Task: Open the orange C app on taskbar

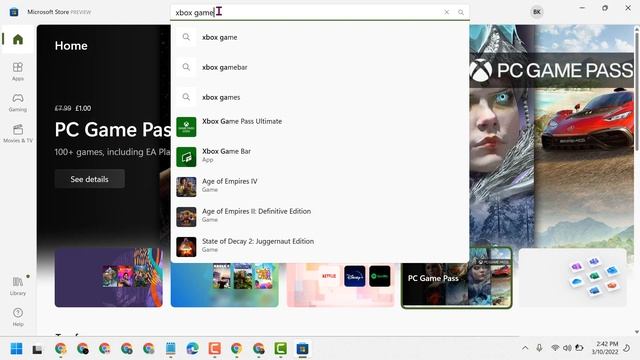Action: click(x=215, y=349)
